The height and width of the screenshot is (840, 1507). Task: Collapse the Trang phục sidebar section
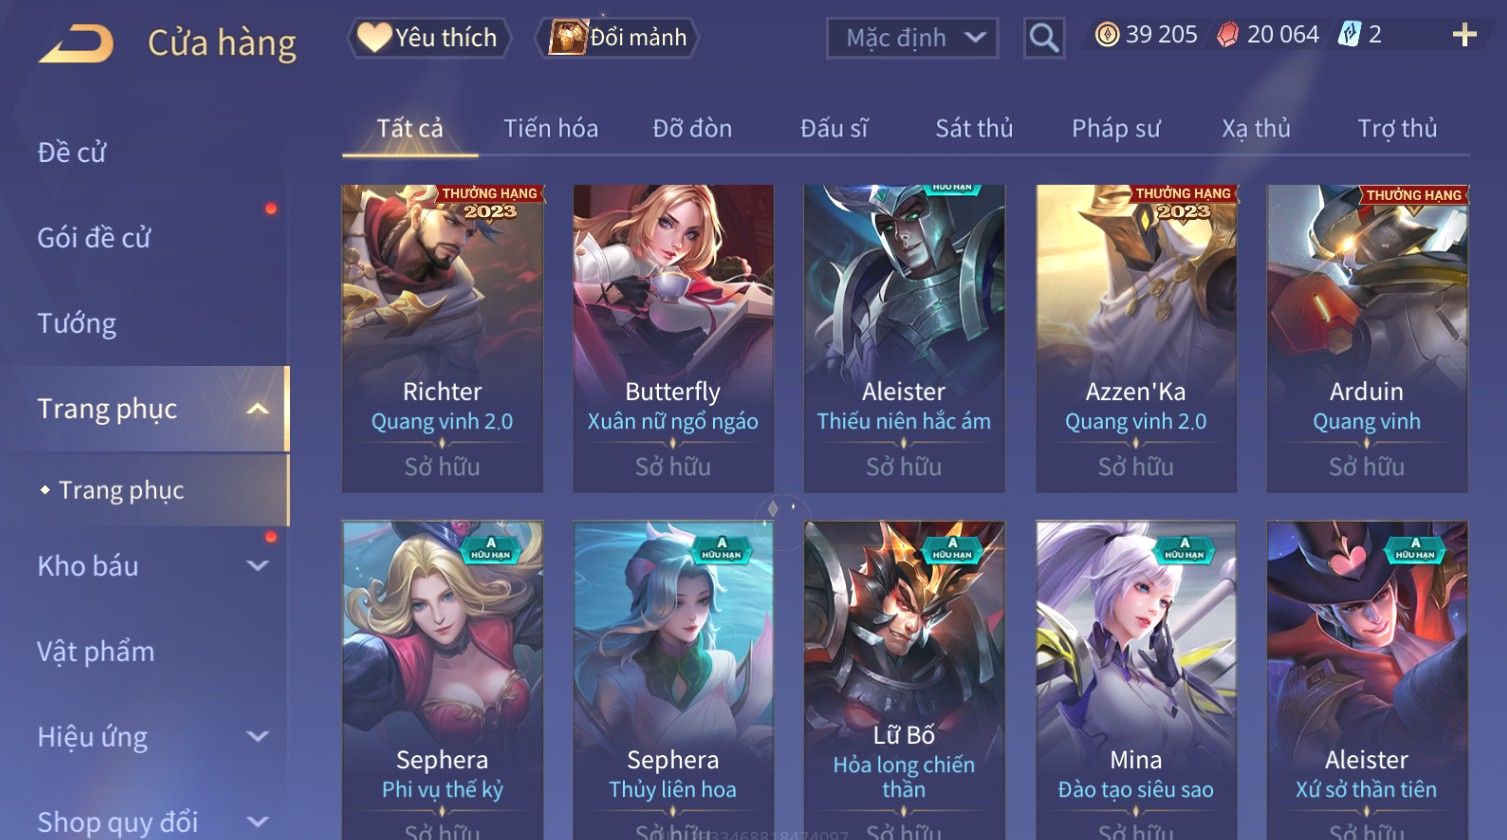[258, 409]
